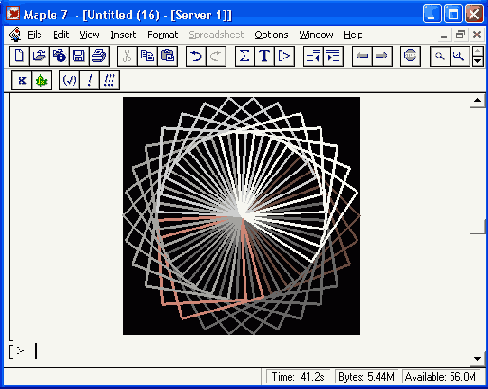488x389 pixels.
Task: Click the rotated squares plot output
Action: point(241,216)
